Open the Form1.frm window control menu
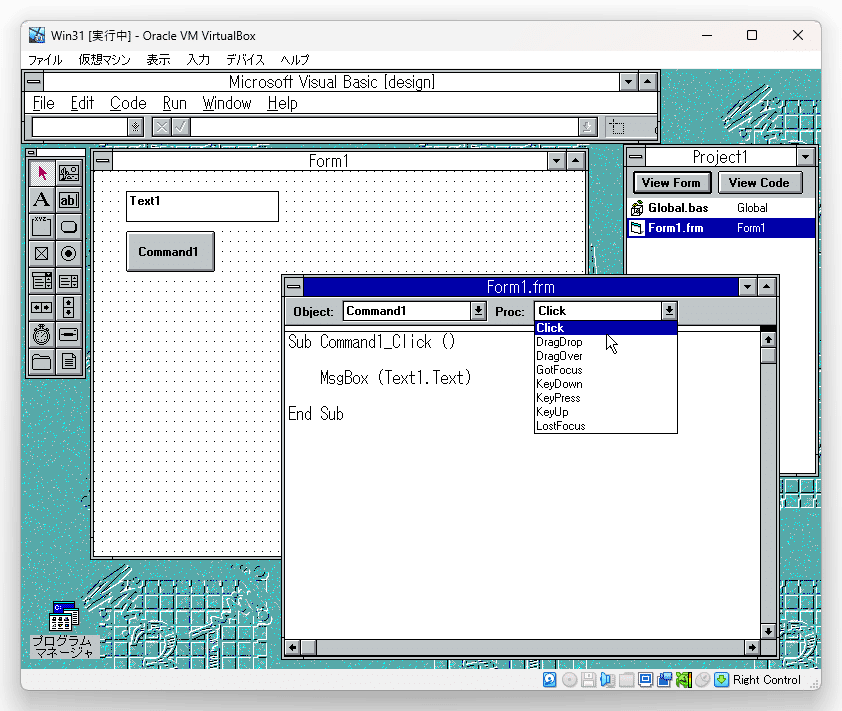The height and width of the screenshot is (711, 842). point(294,286)
